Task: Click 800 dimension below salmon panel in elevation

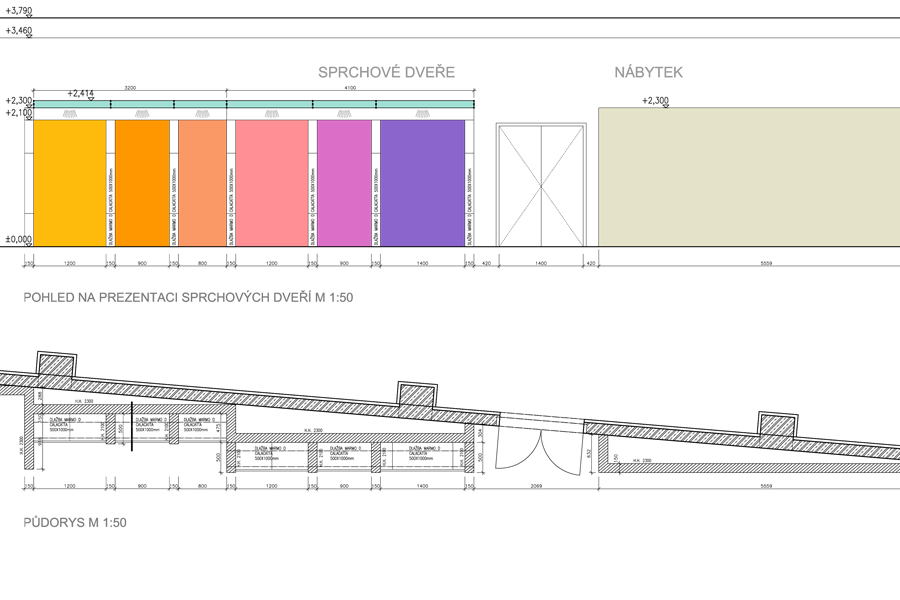Action: pyautogui.click(x=202, y=264)
